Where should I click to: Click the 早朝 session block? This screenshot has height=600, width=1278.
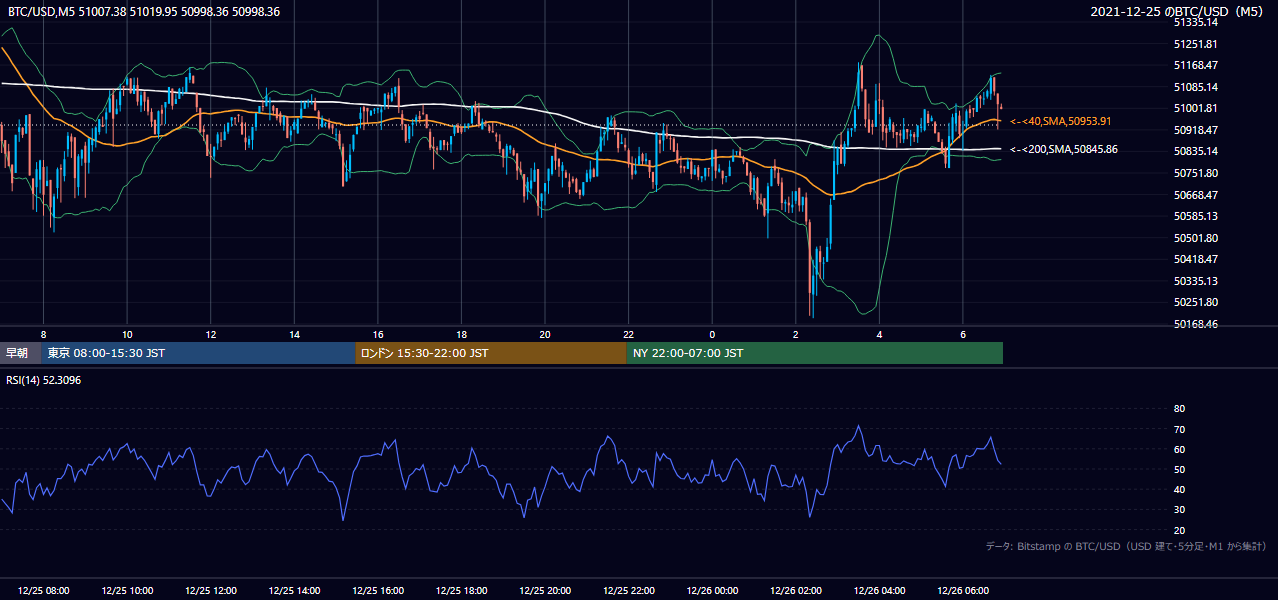point(20,353)
